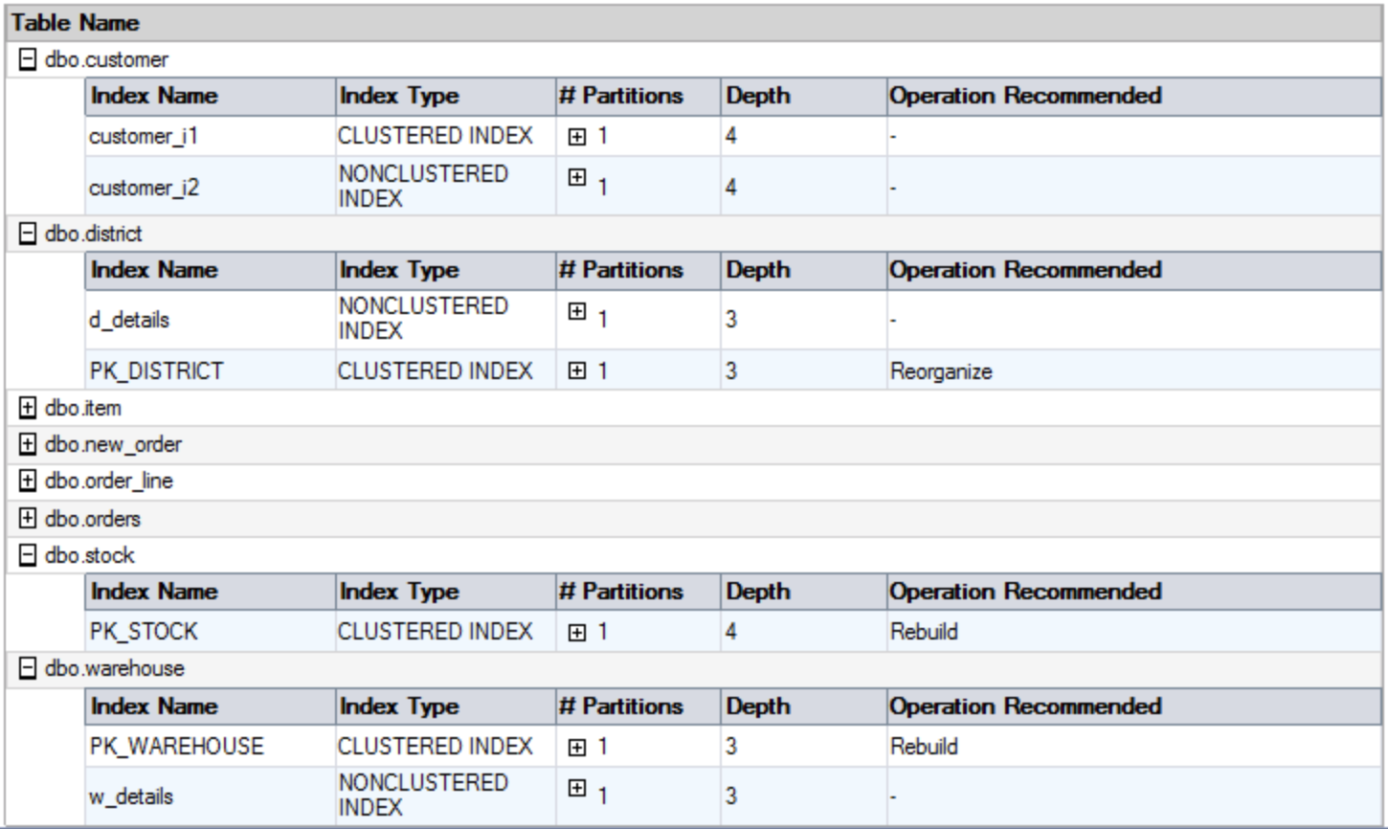Click Operation Recommended header under dbo.warehouse
1388x829 pixels.
coord(1135,707)
